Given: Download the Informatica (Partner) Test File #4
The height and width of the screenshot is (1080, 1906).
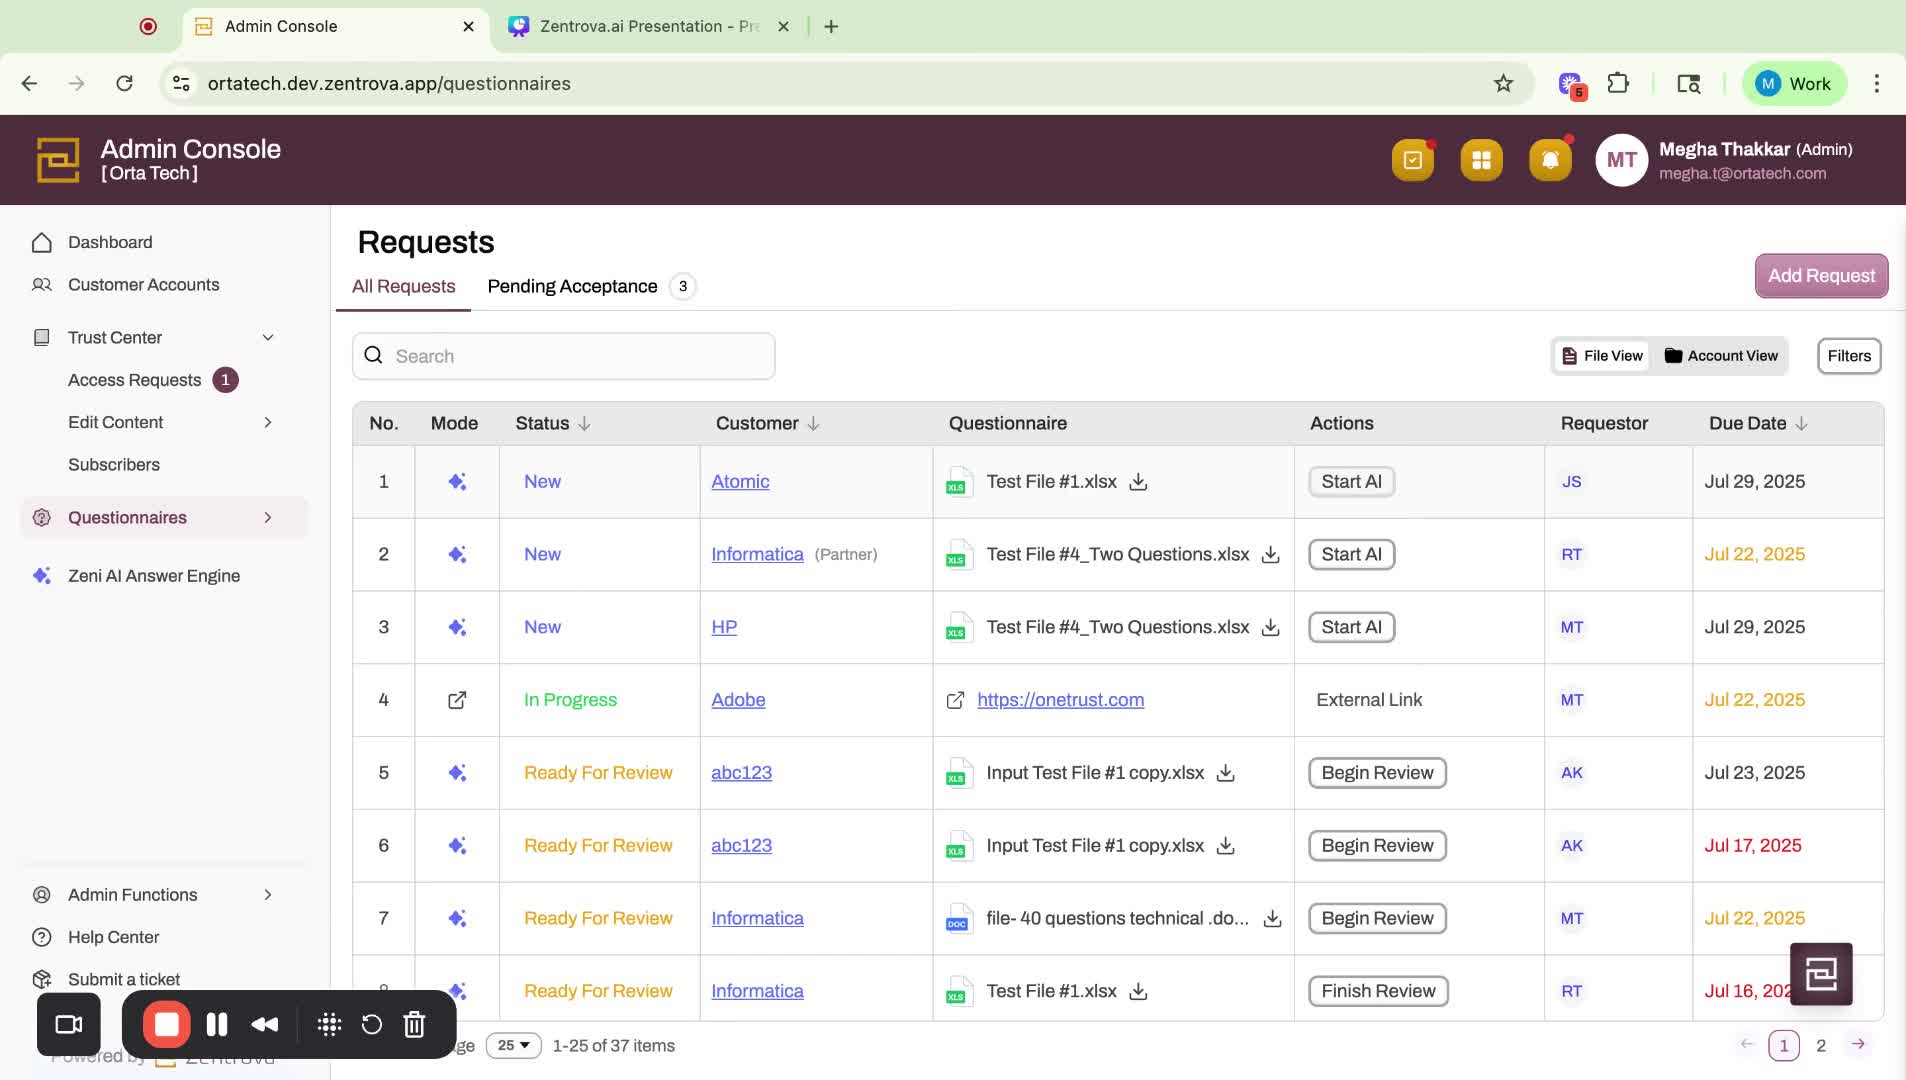Looking at the screenshot, I should point(1270,555).
